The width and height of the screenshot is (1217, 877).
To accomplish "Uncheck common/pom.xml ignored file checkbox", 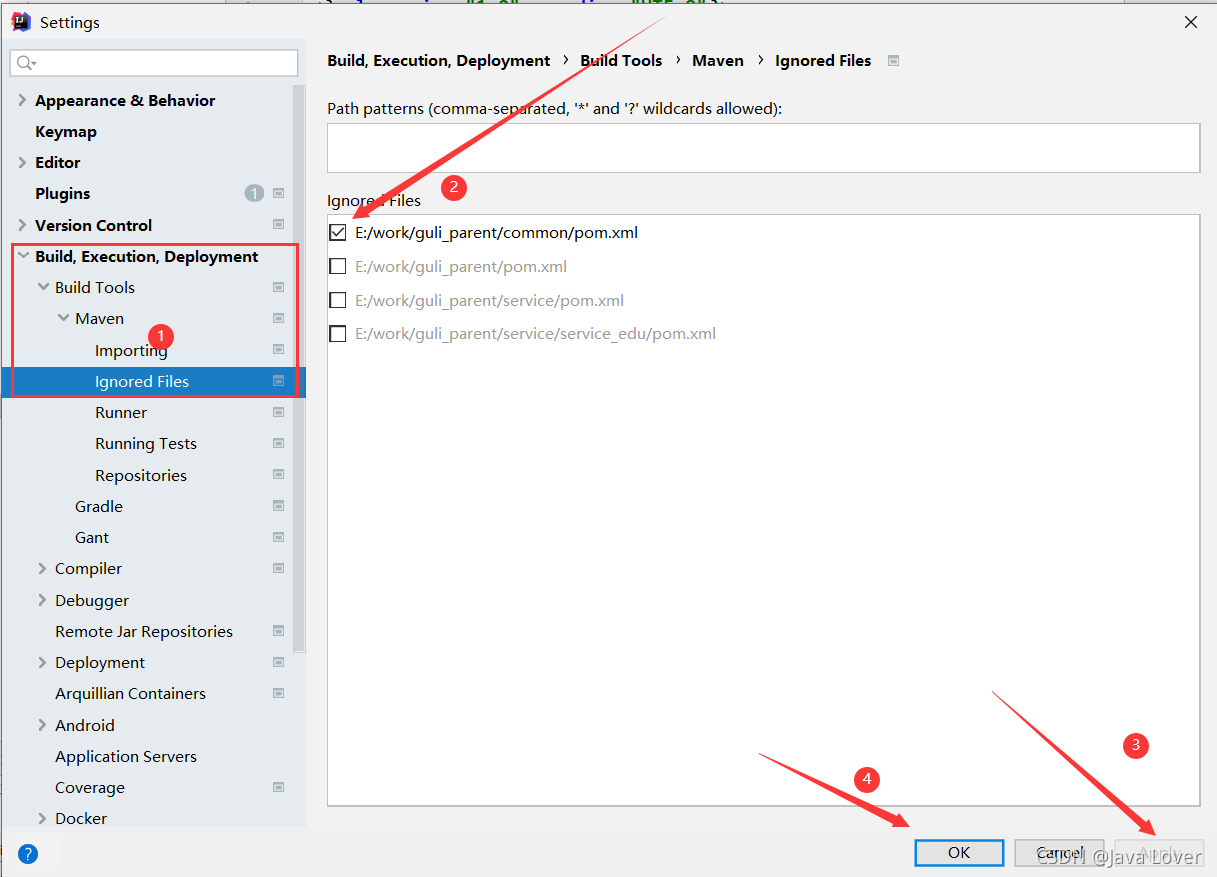I will tap(338, 233).
